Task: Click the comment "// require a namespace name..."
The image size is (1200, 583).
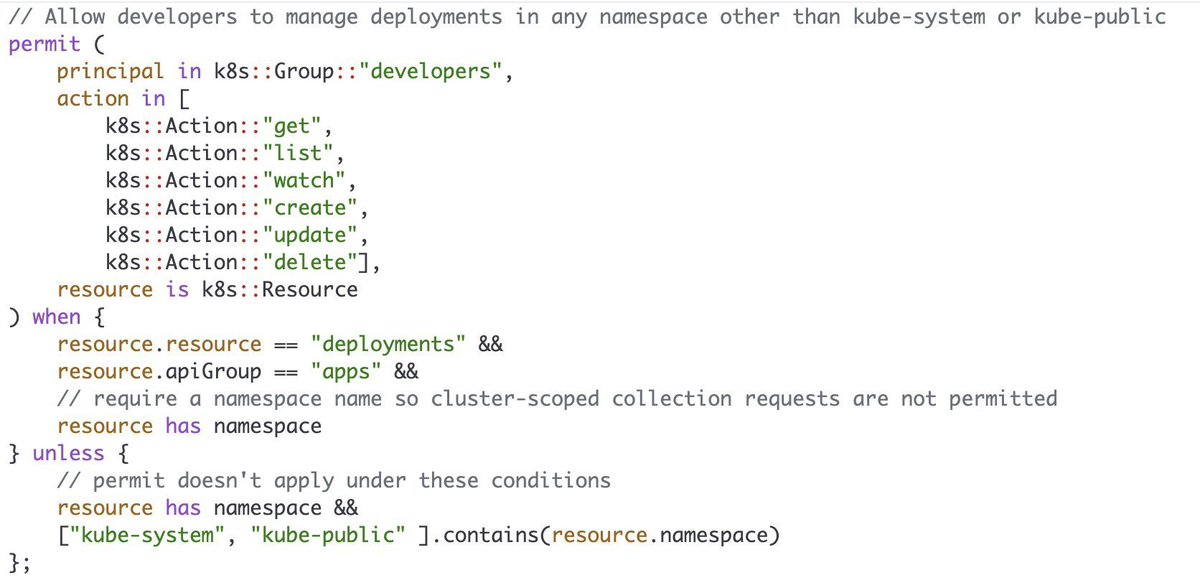Action: tap(557, 398)
